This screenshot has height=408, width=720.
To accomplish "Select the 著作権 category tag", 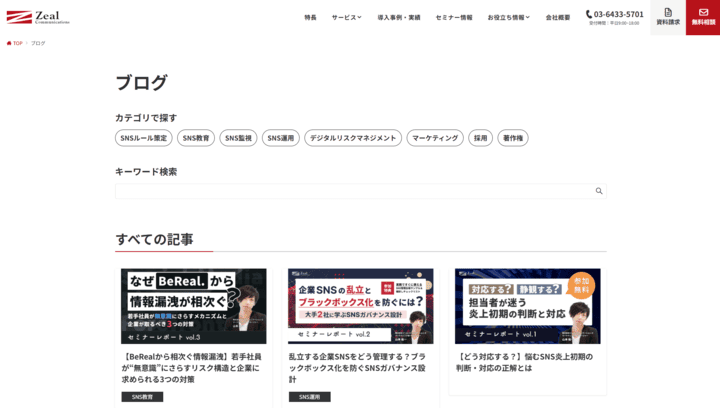I will click(513, 138).
